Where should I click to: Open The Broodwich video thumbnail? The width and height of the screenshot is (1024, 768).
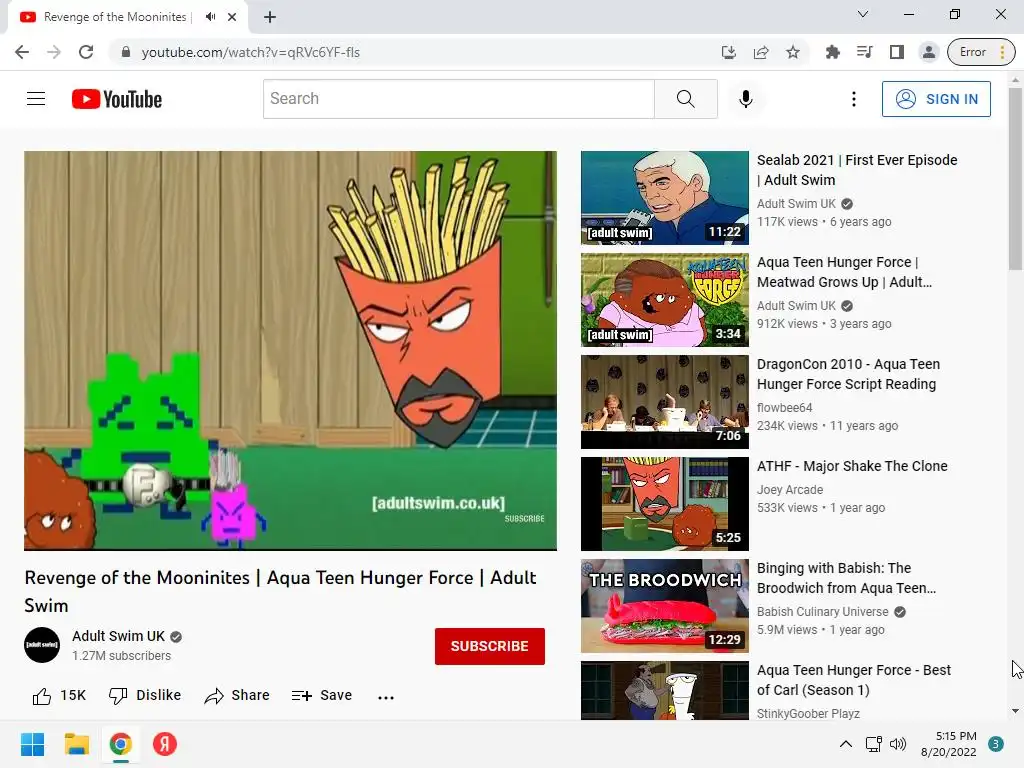(665, 606)
